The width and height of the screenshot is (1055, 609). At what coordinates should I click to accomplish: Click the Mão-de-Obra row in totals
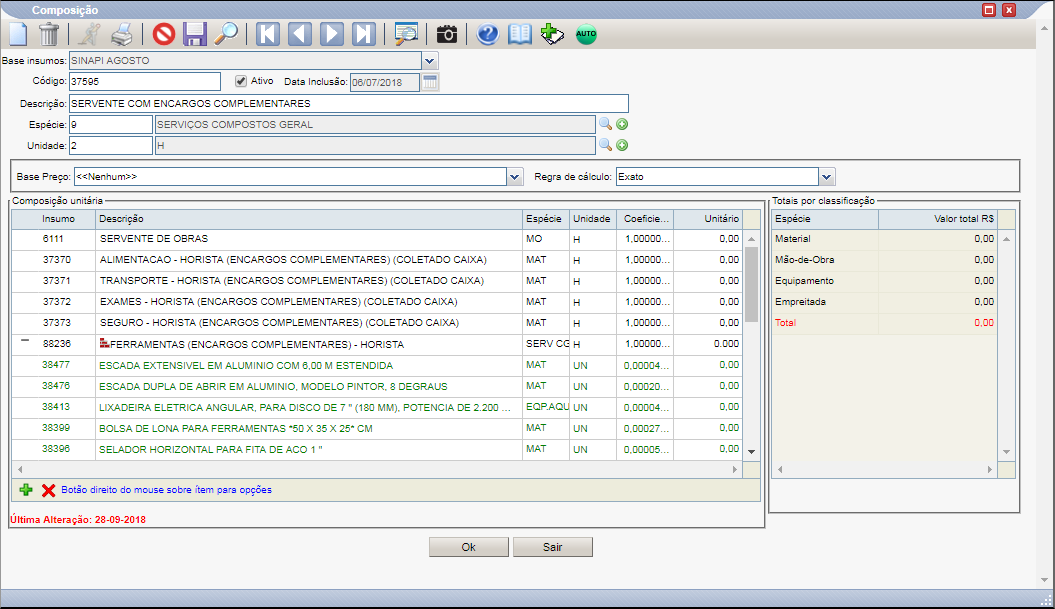885,260
